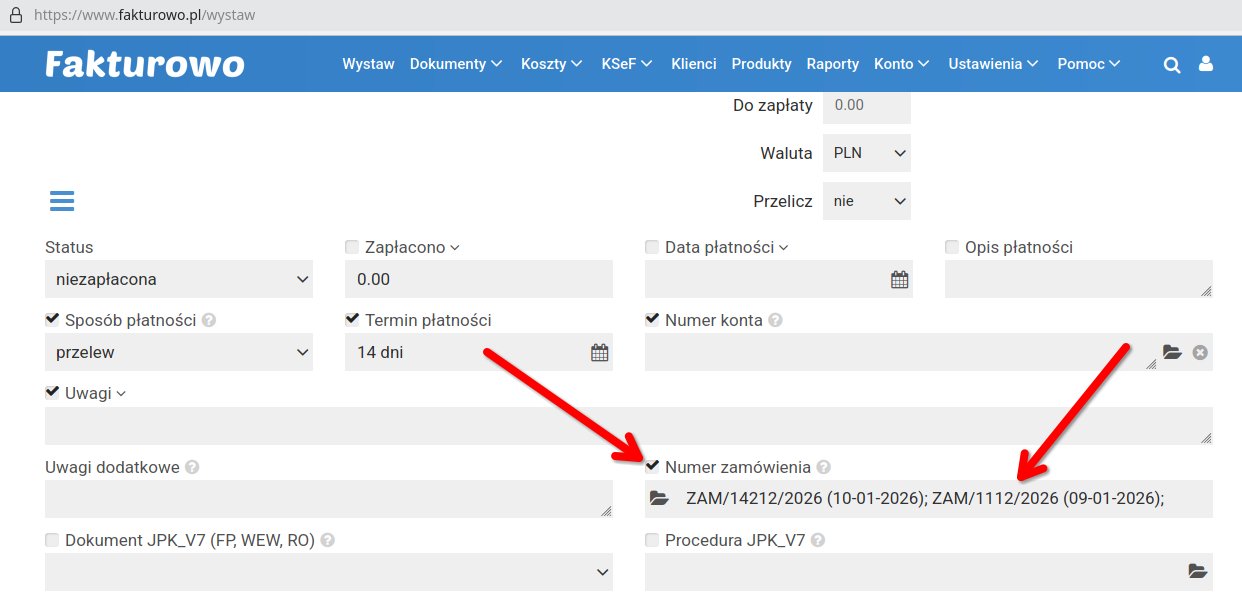Uncheck the Numer zamówienia checkbox
The height and width of the screenshot is (611, 1242).
pyautogui.click(x=653, y=466)
